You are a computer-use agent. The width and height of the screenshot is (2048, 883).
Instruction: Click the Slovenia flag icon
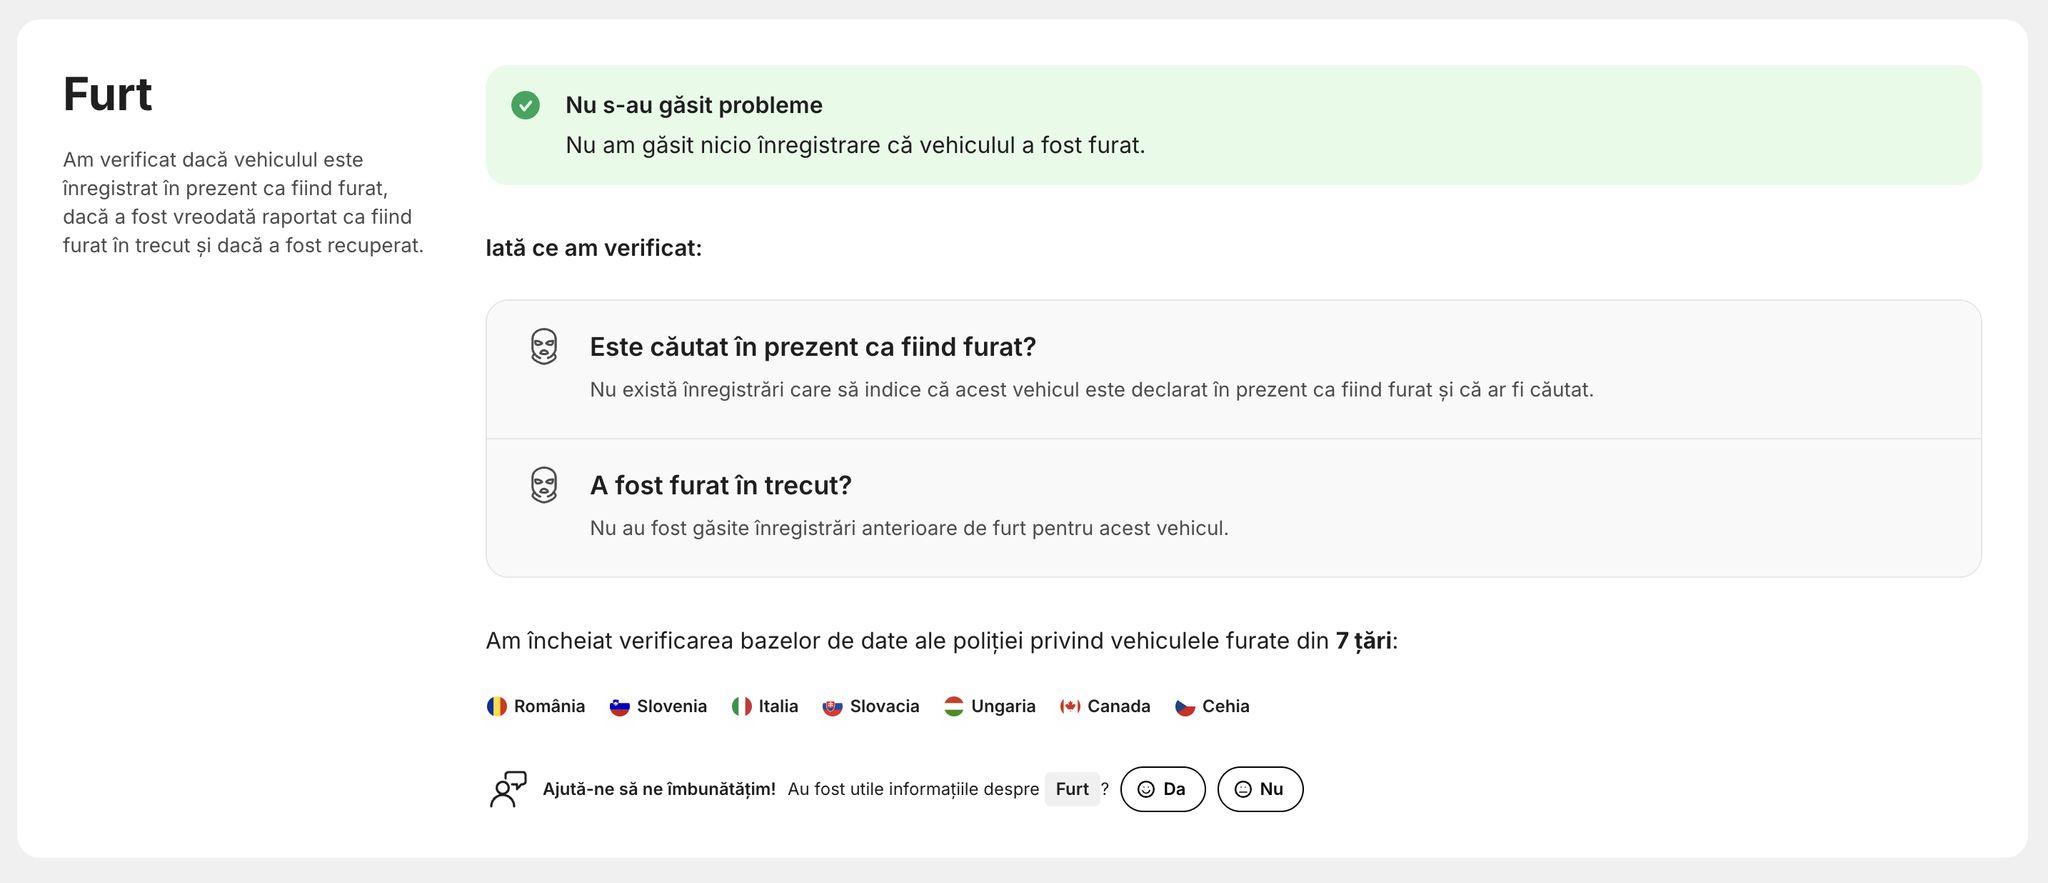pyautogui.click(x=620, y=706)
